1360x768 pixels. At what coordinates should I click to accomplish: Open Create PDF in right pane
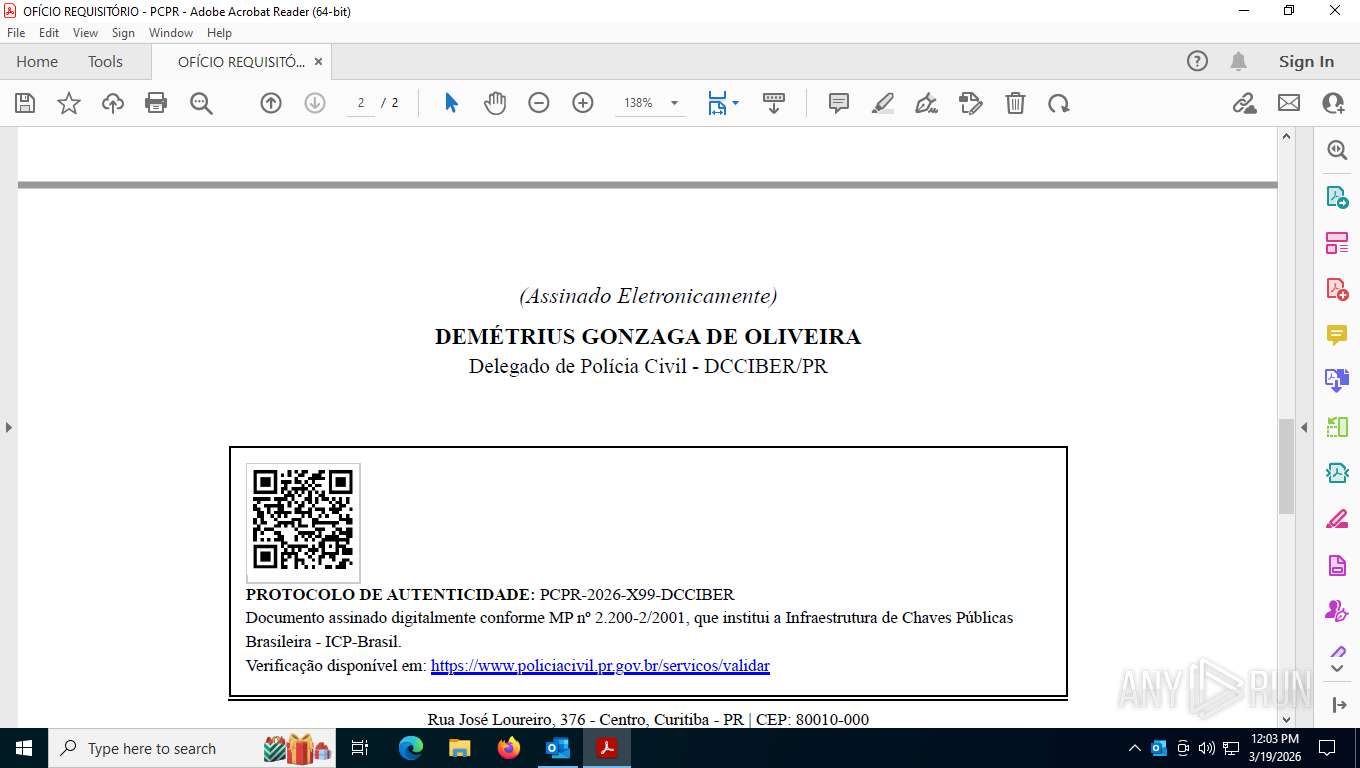point(1337,290)
